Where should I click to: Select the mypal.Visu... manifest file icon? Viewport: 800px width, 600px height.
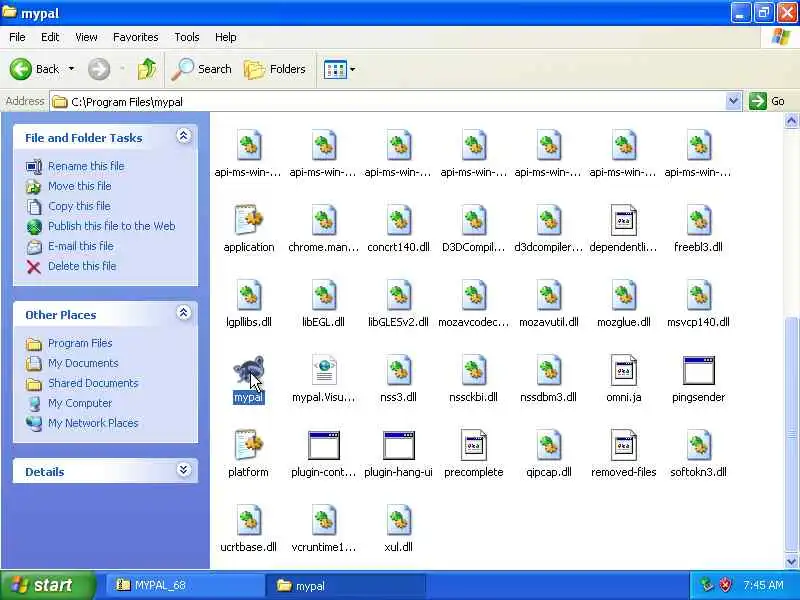click(323, 370)
